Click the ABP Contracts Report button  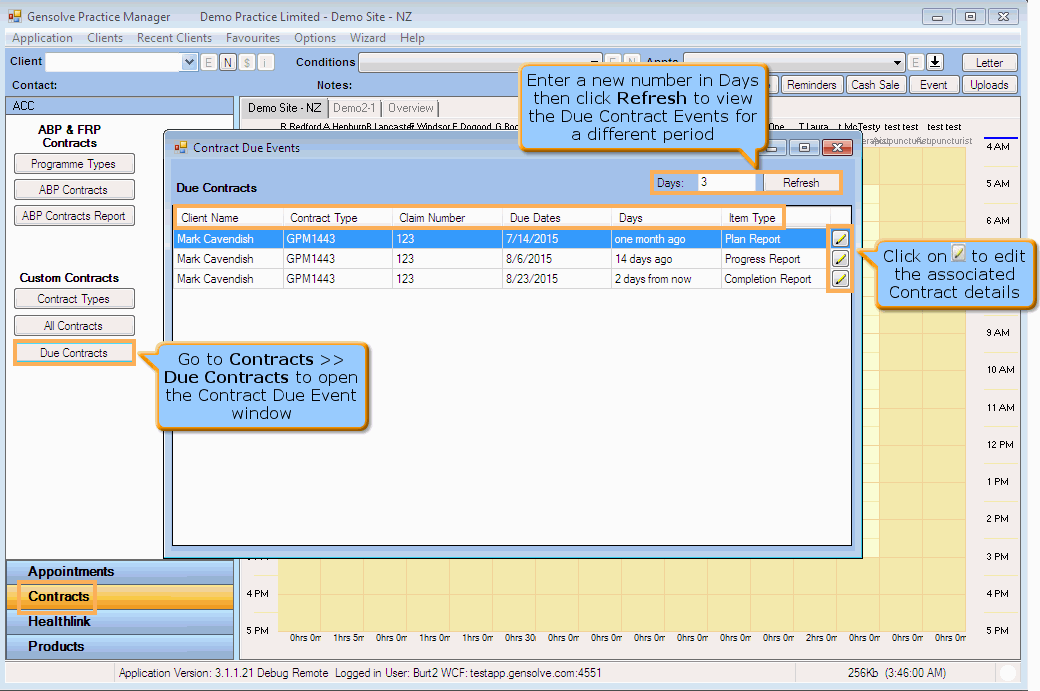point(74,216)
